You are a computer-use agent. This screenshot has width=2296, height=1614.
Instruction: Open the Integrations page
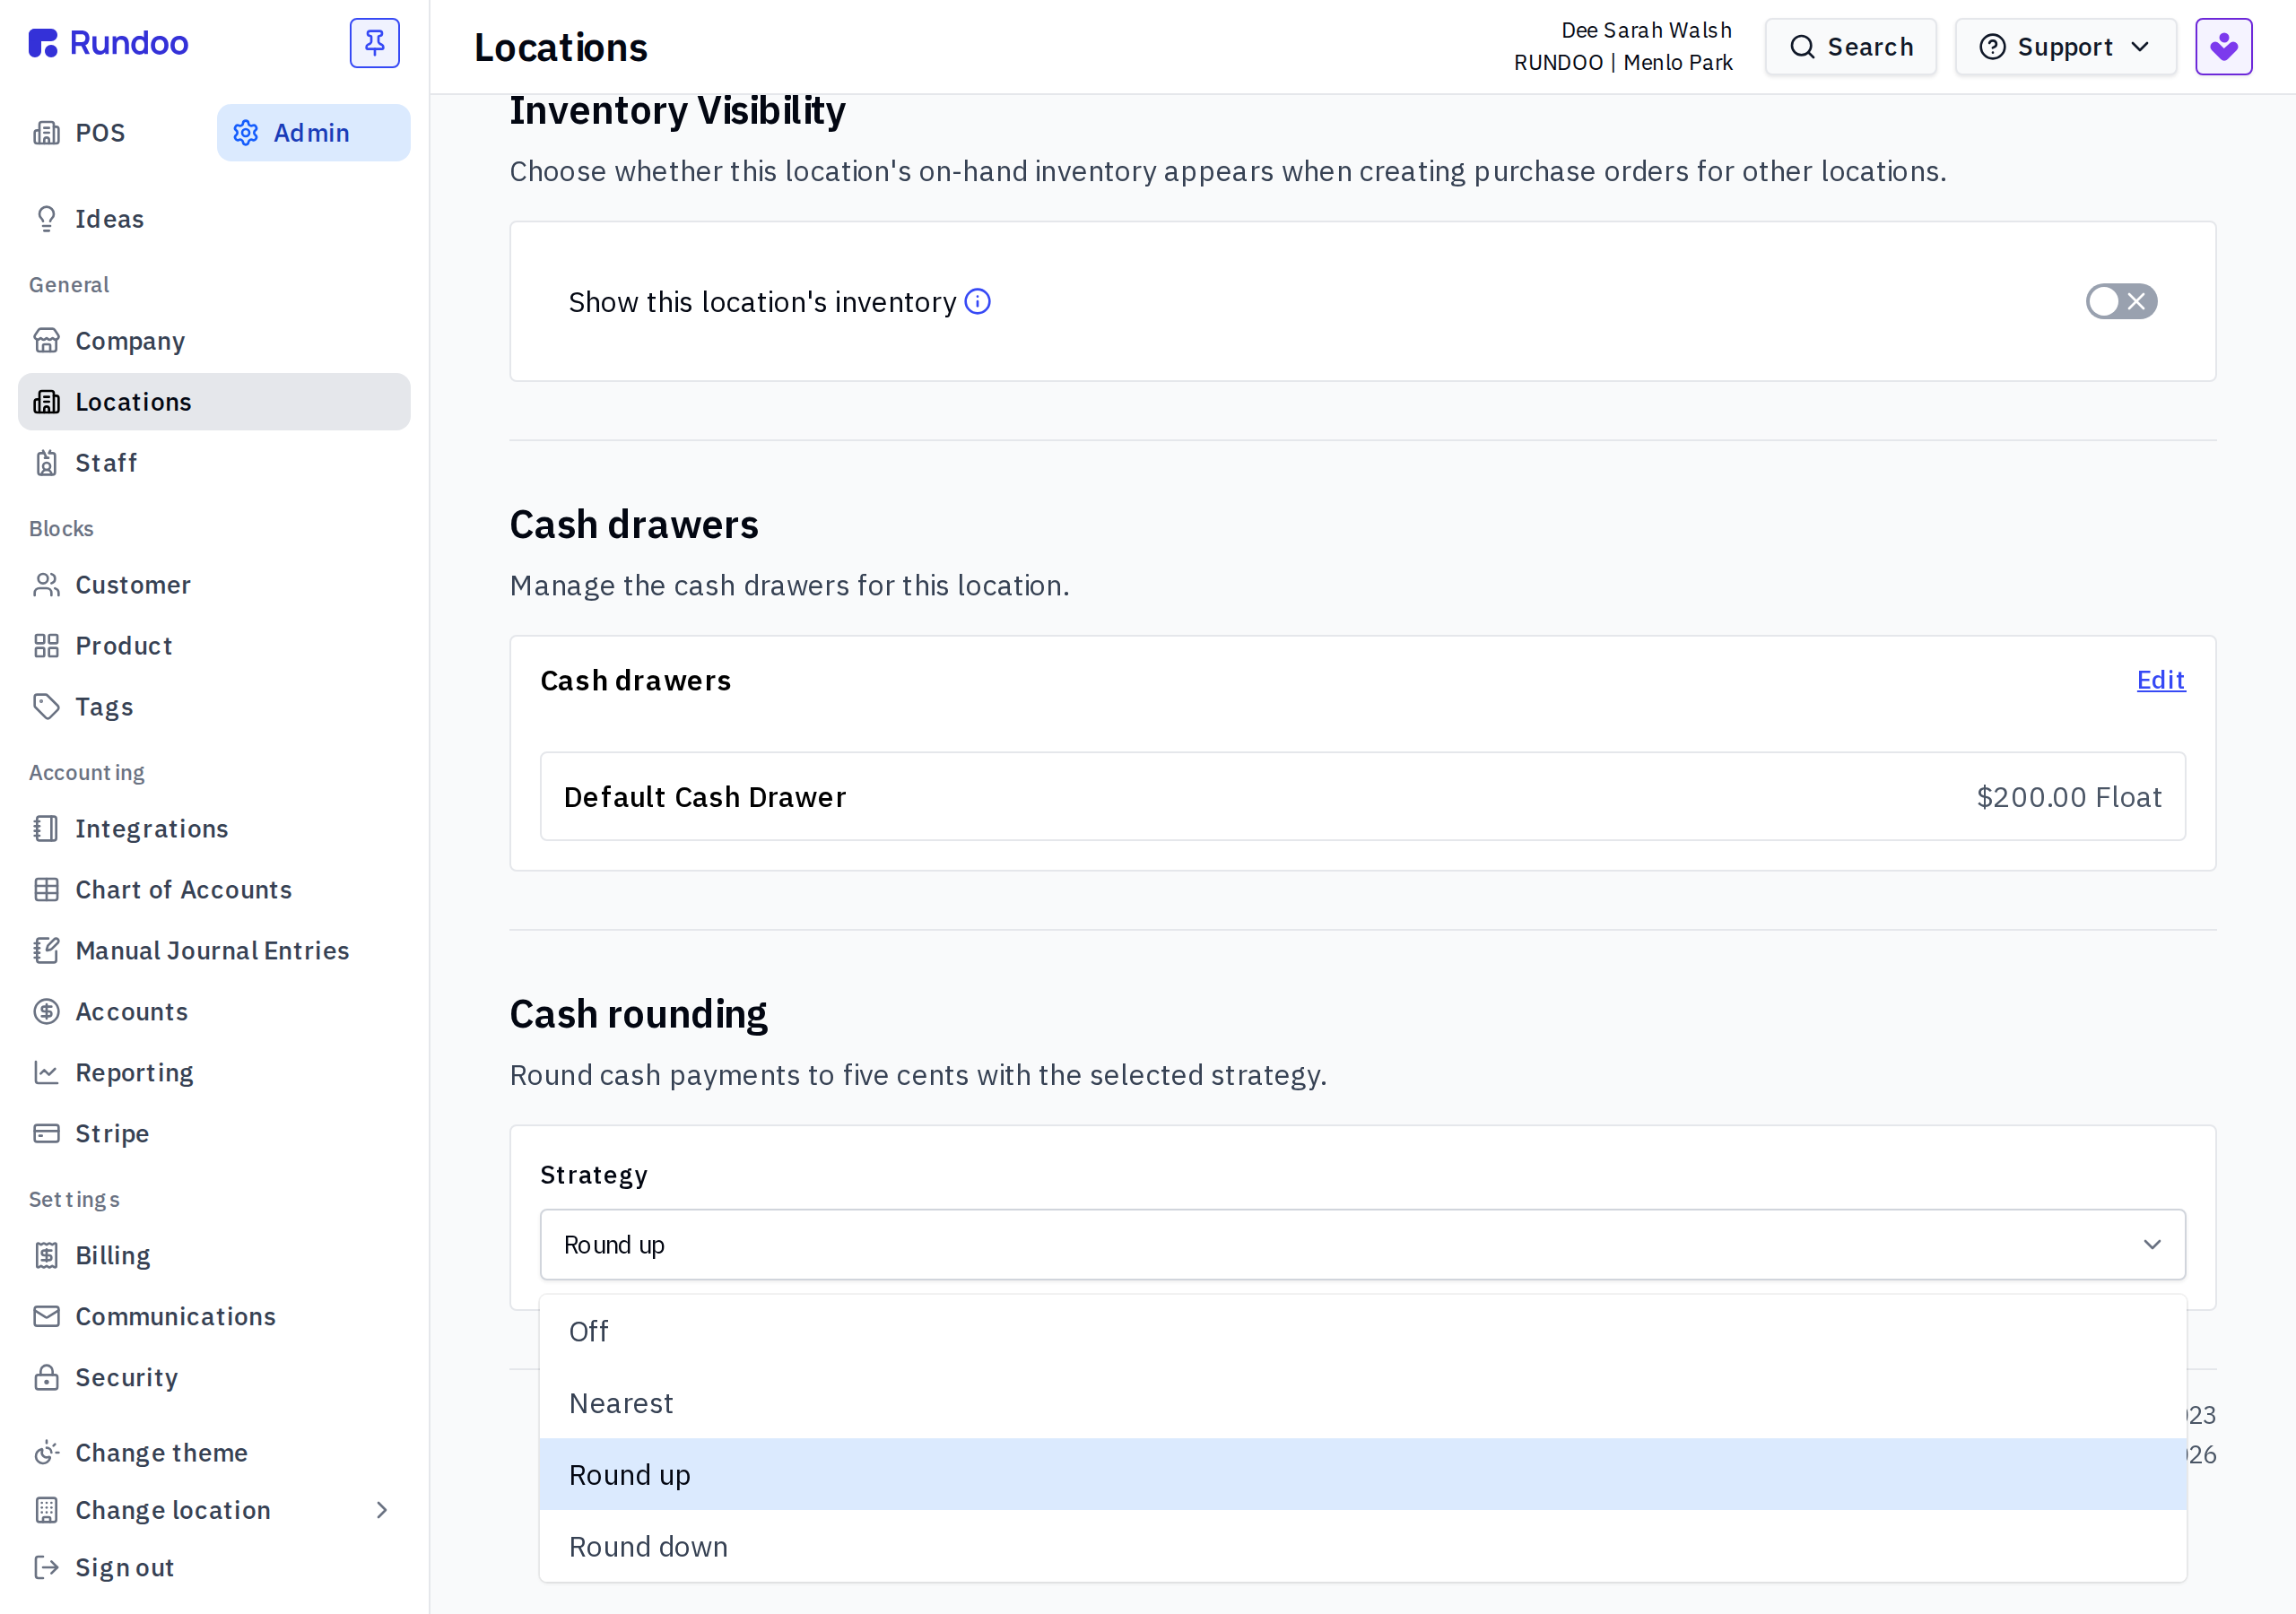214,829
